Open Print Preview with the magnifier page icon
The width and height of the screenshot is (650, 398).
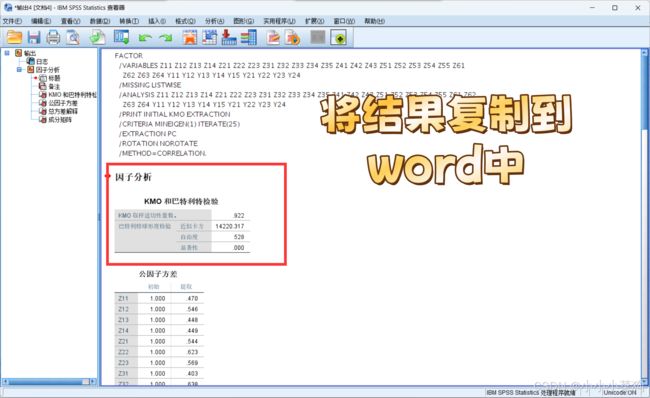click(73, 37)
